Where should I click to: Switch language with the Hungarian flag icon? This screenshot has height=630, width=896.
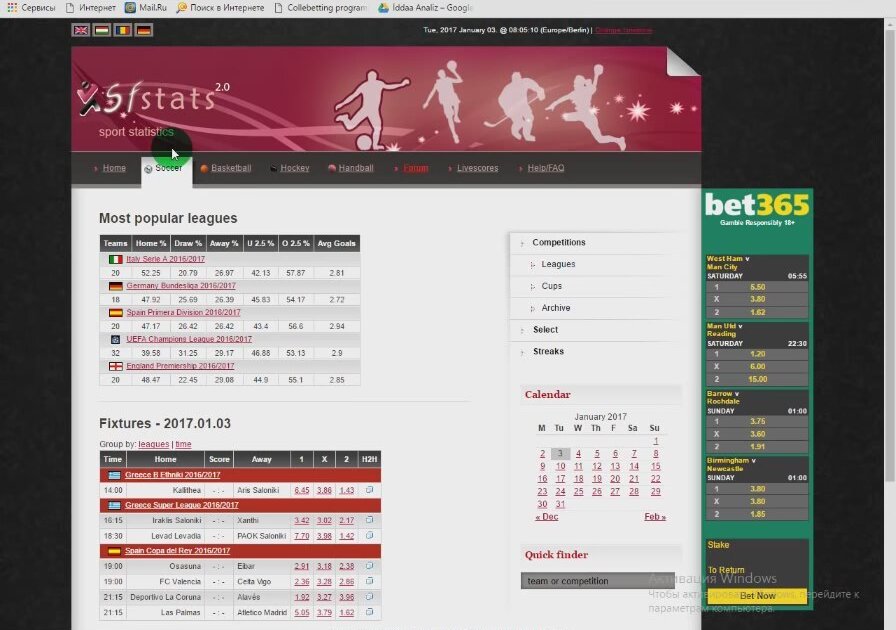click(x=102, y=30)
